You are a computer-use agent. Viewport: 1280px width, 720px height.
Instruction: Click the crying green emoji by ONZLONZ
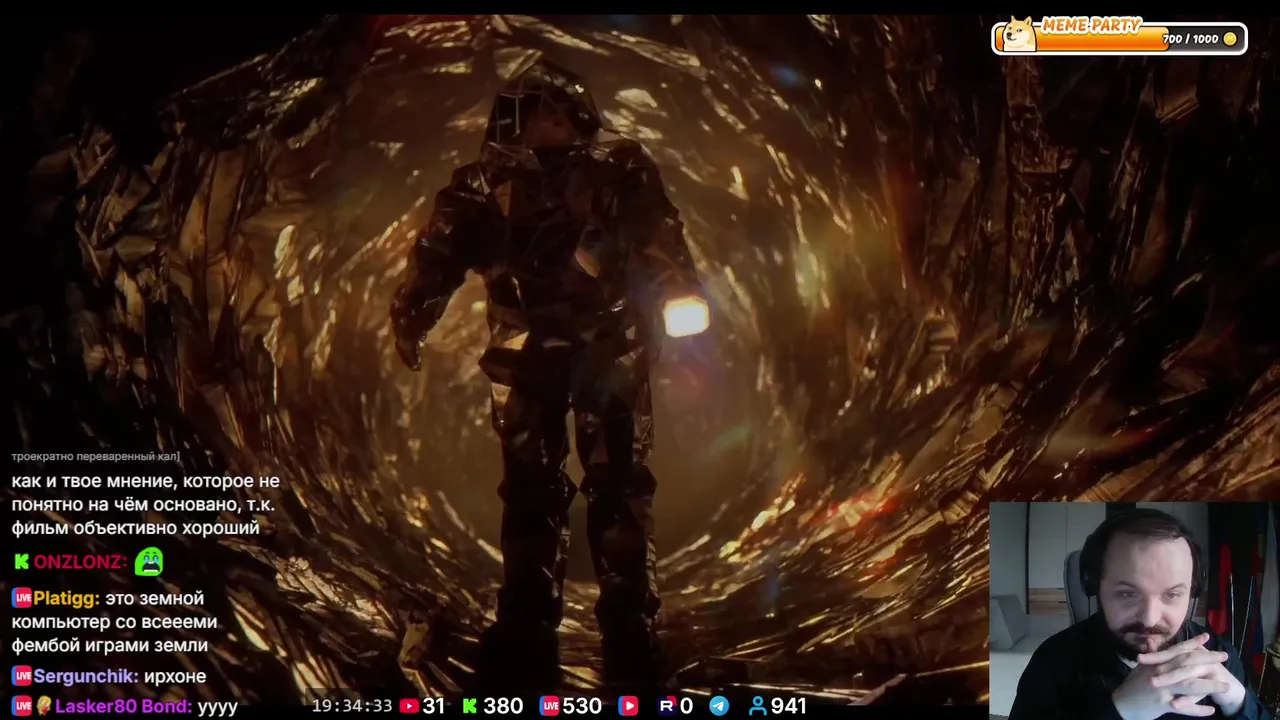coord(149,562)
